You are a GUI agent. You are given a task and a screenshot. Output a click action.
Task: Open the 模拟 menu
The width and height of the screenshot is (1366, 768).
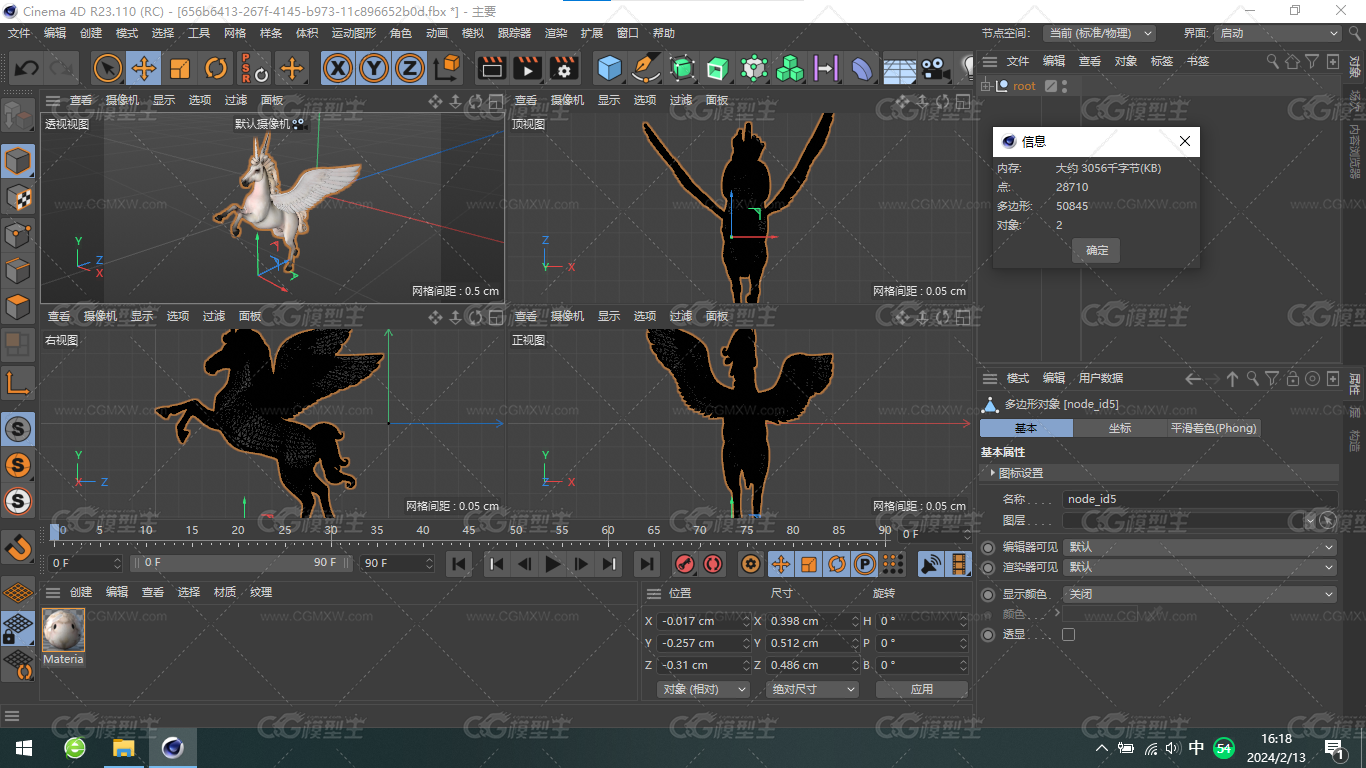473,33
